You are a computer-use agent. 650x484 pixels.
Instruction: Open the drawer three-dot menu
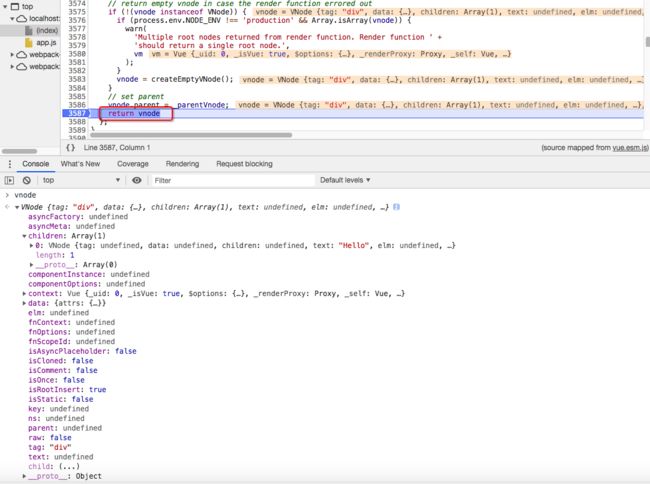(x=10, y=164)
